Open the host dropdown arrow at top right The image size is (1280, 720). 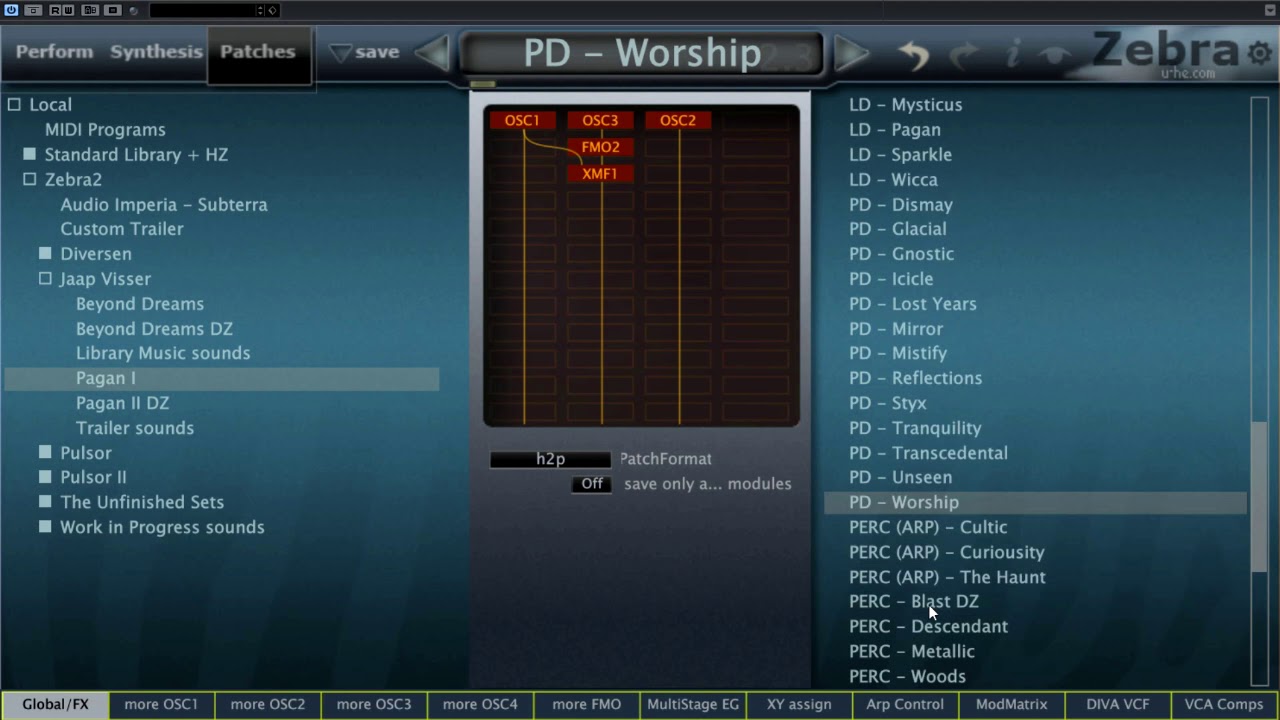[x=1271, y=10]
